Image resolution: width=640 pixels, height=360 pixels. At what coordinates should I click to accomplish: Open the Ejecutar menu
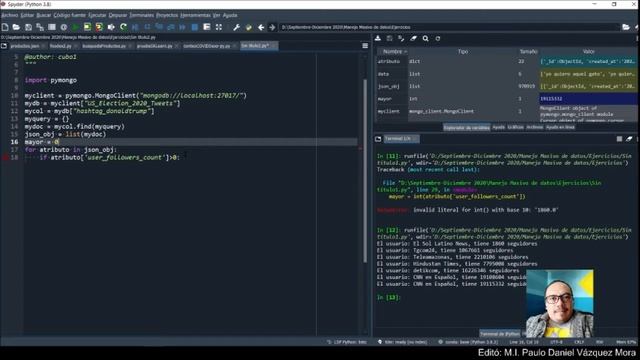click(97, 15)
